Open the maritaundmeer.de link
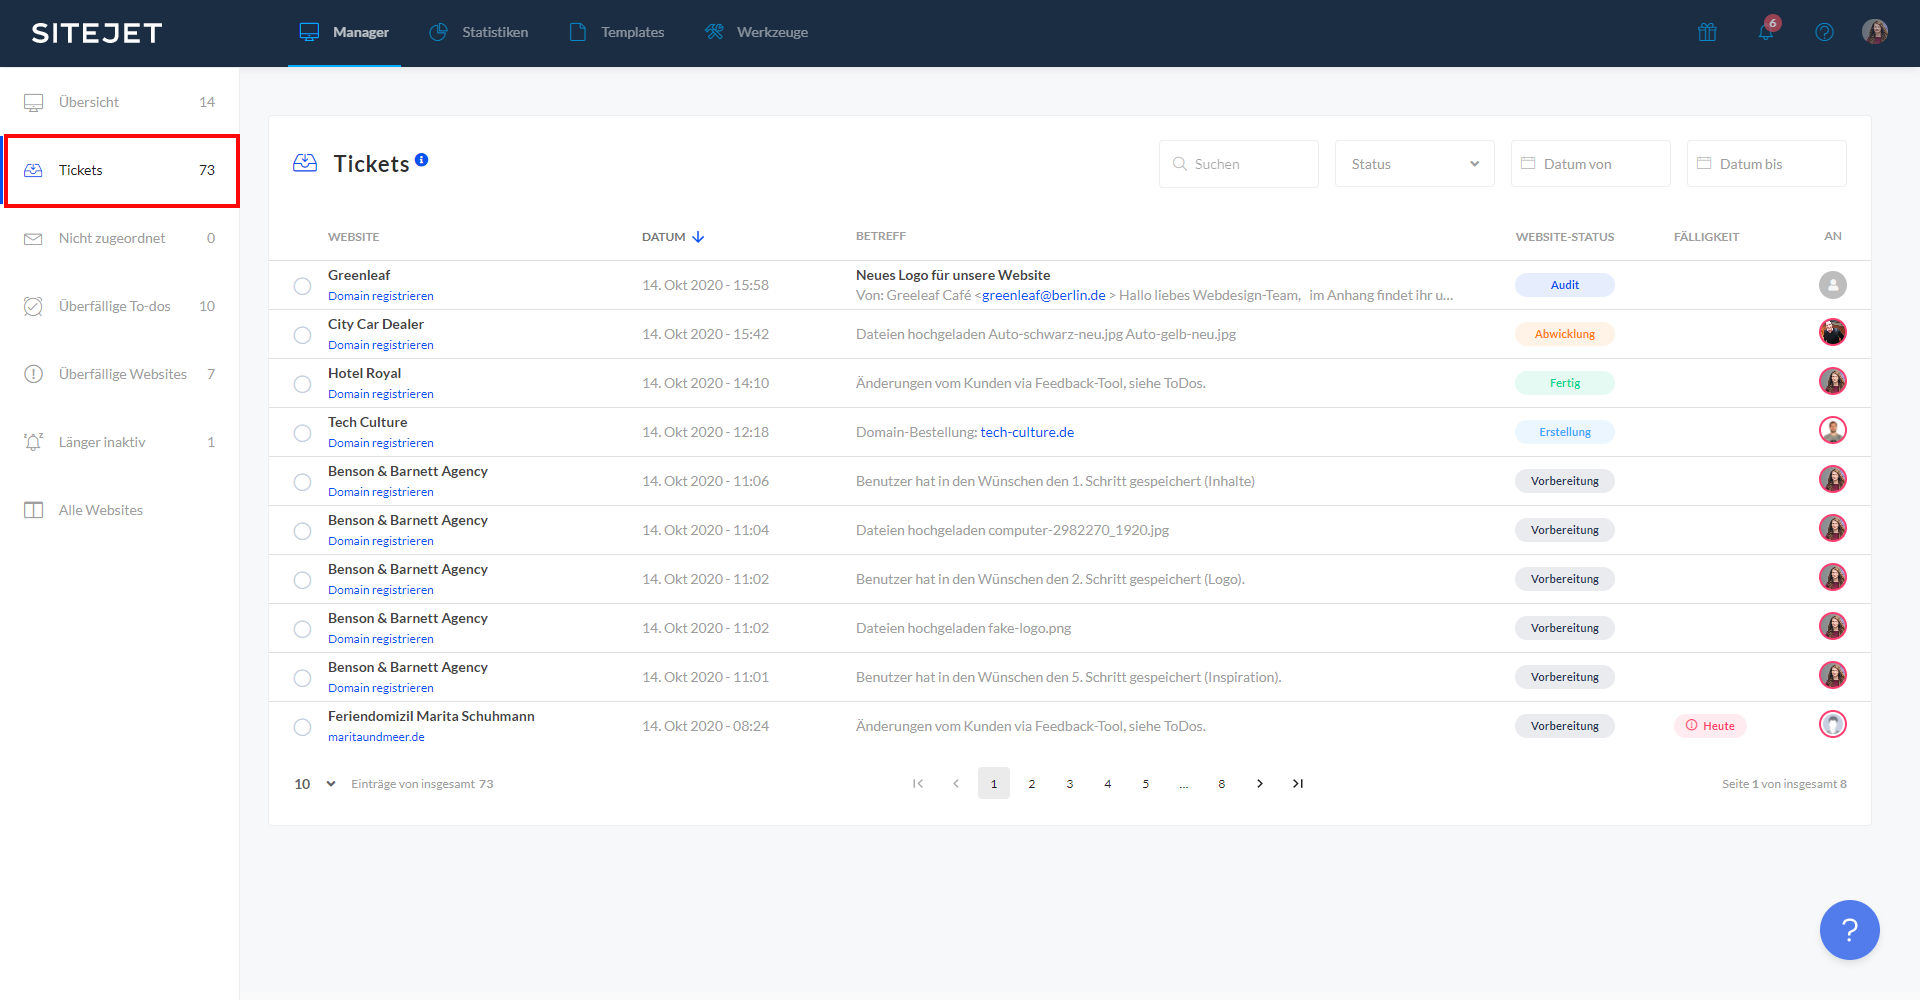The height and width of the screenshot is (1000, 1920). point(376,737)
